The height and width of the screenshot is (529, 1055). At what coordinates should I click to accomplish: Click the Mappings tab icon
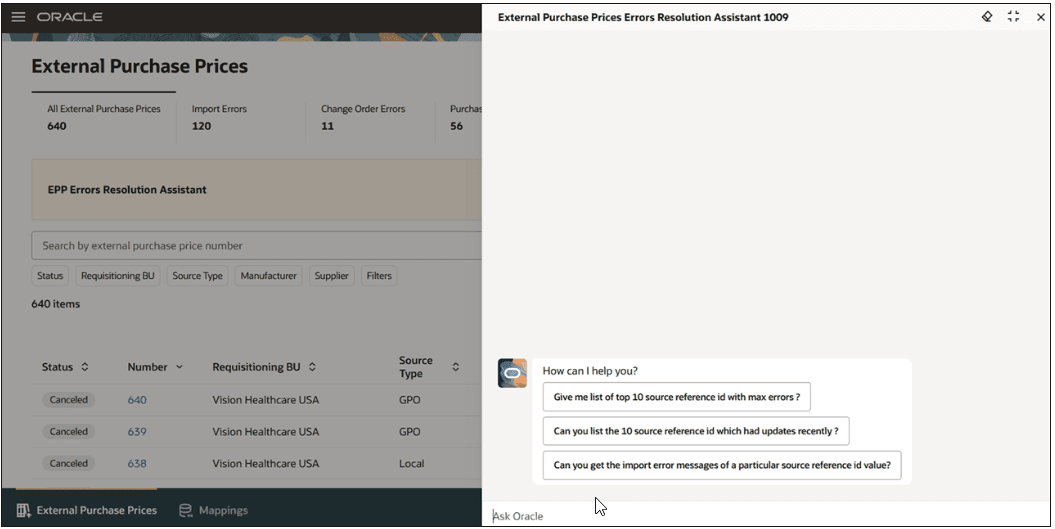point(185,511)
